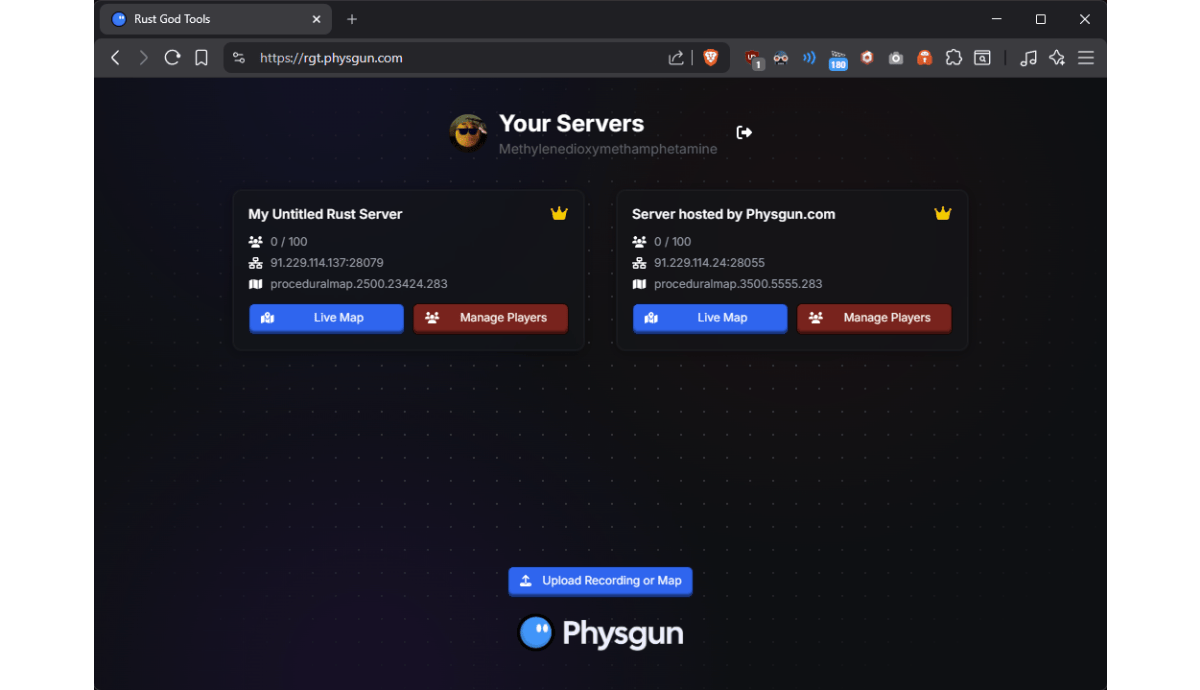Screen dimensions: 1200x690
Task: Click the browser forward arrow
Action: pos(144,58)
